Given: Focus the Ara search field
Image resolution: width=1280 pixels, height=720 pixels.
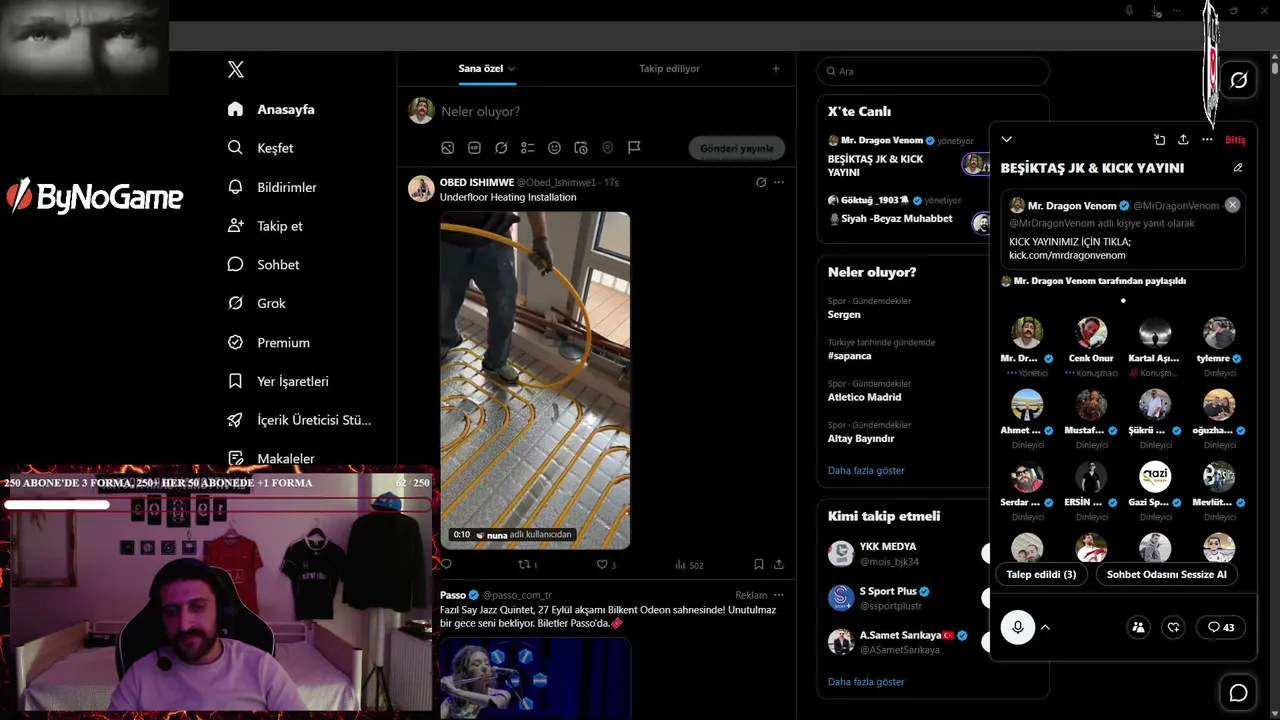Looking at the screenshot, I should point(933,71).
